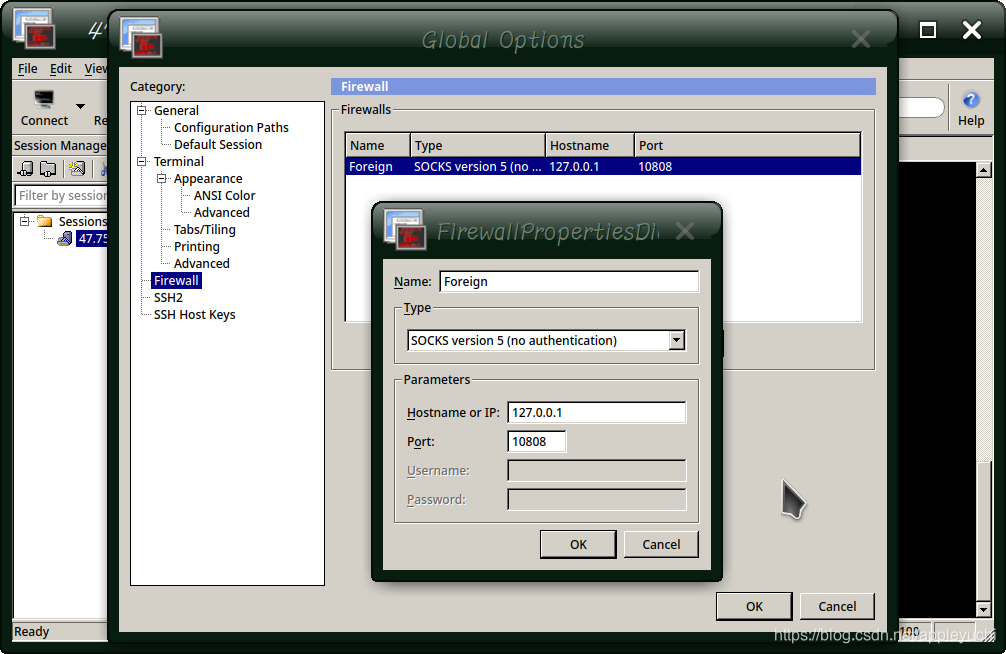Image resolution: width=1006 pixels, height=654 pixels.
Task: Close the Global Options window
Action: [x=860, y=40]
